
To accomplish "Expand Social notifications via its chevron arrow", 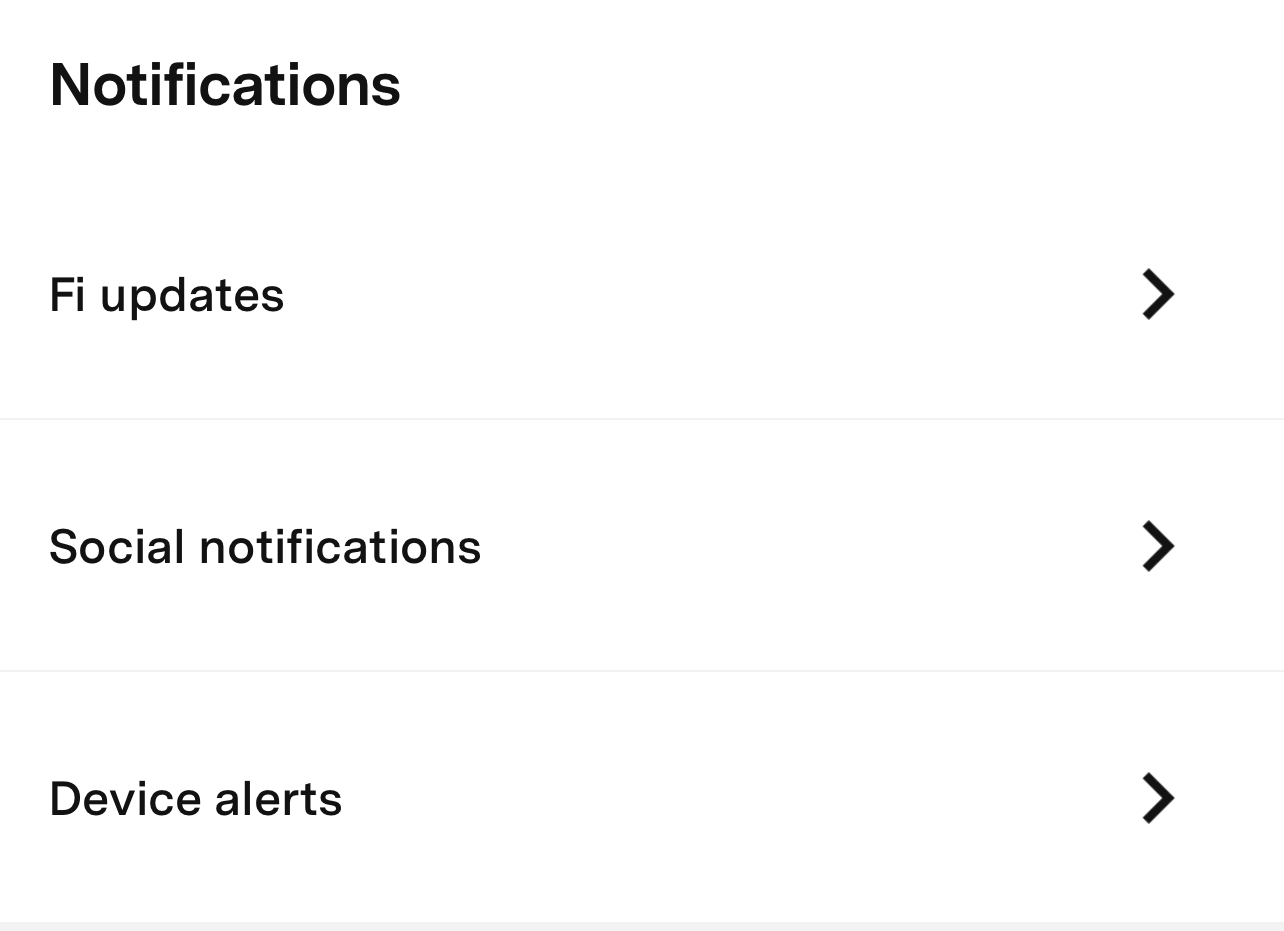I will pyautogui.click(x=1157, y=546).
